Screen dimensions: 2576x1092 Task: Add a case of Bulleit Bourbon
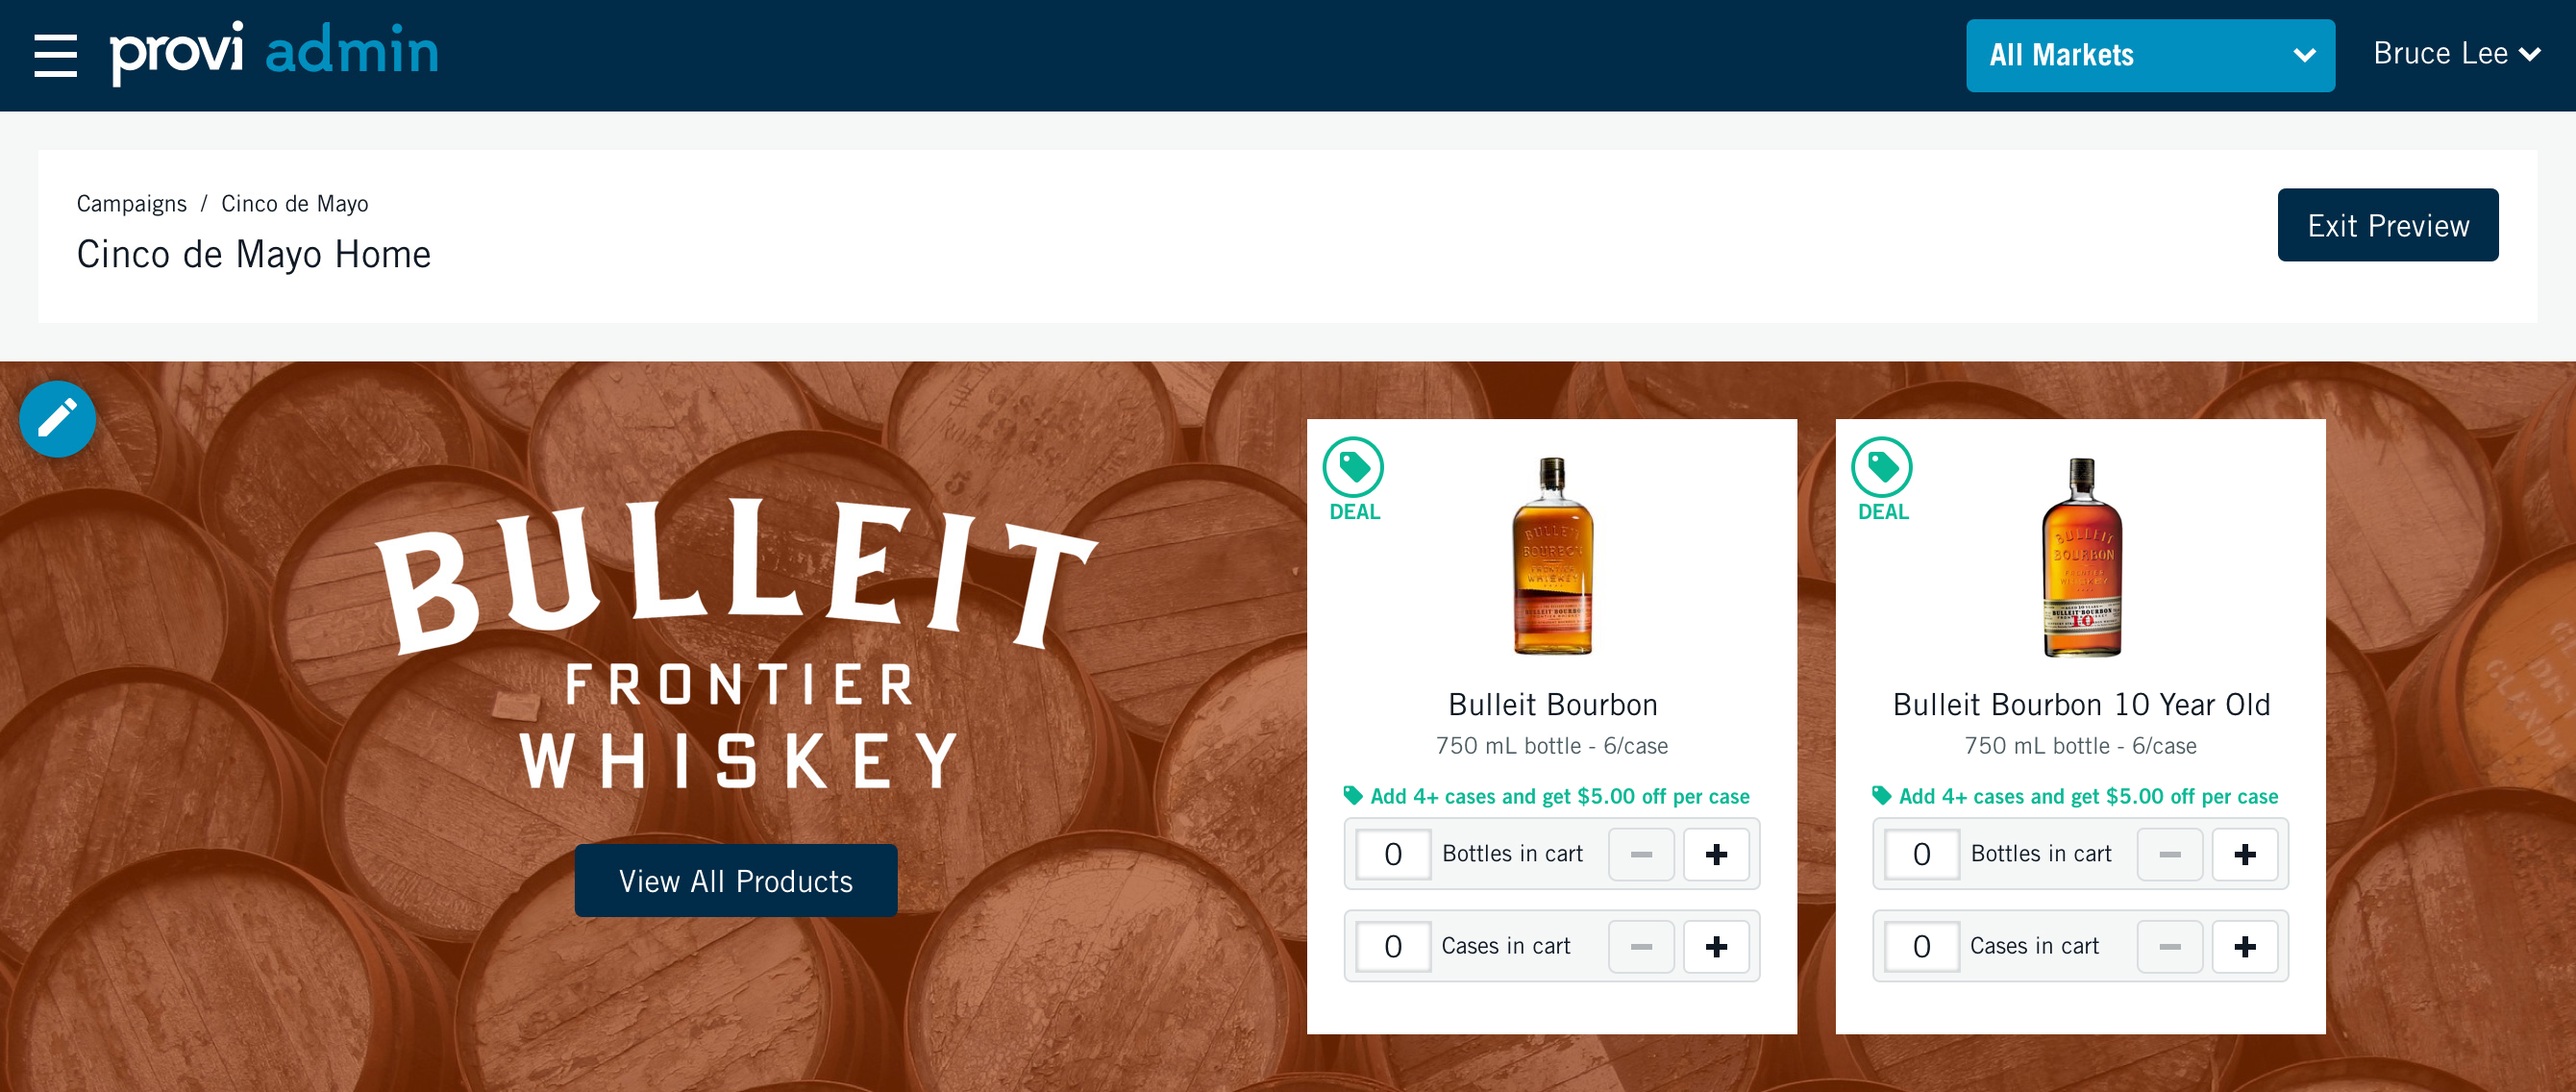point(1716,946)
